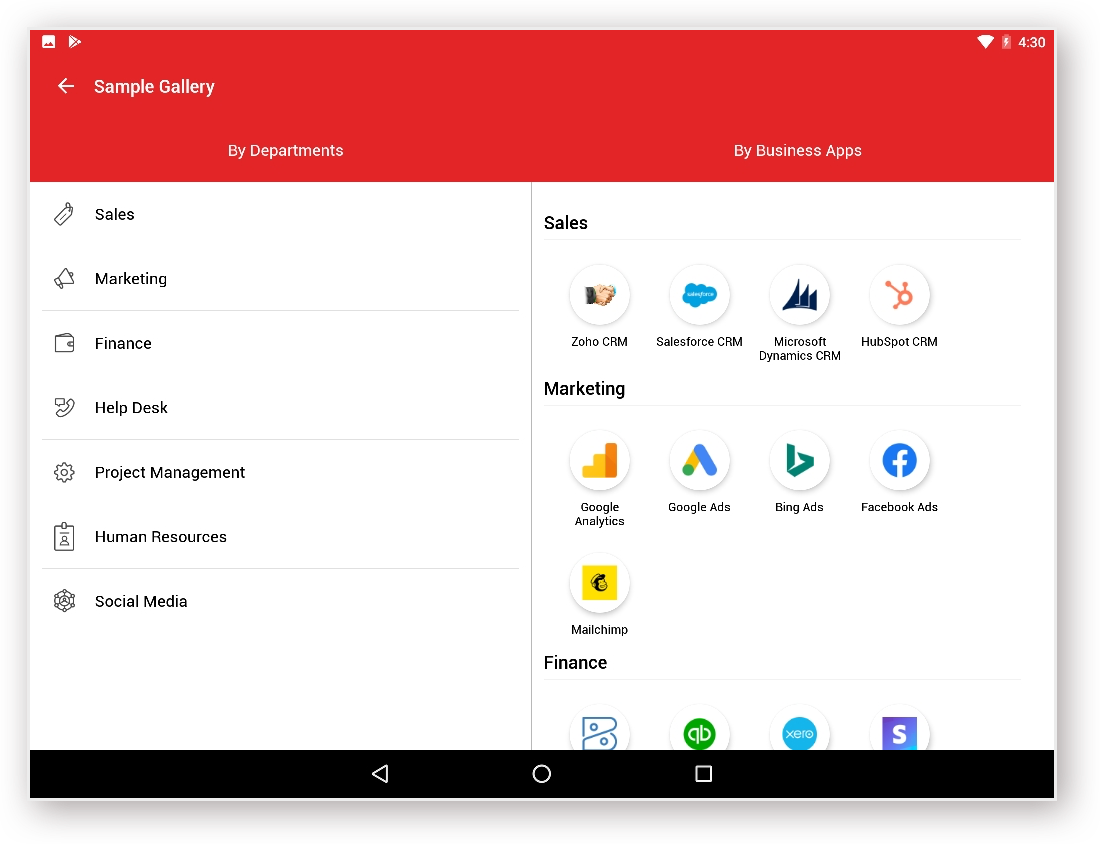The image size is (1100, 844).
Task: Open the Finance department in the list
Action: [281, 343]
